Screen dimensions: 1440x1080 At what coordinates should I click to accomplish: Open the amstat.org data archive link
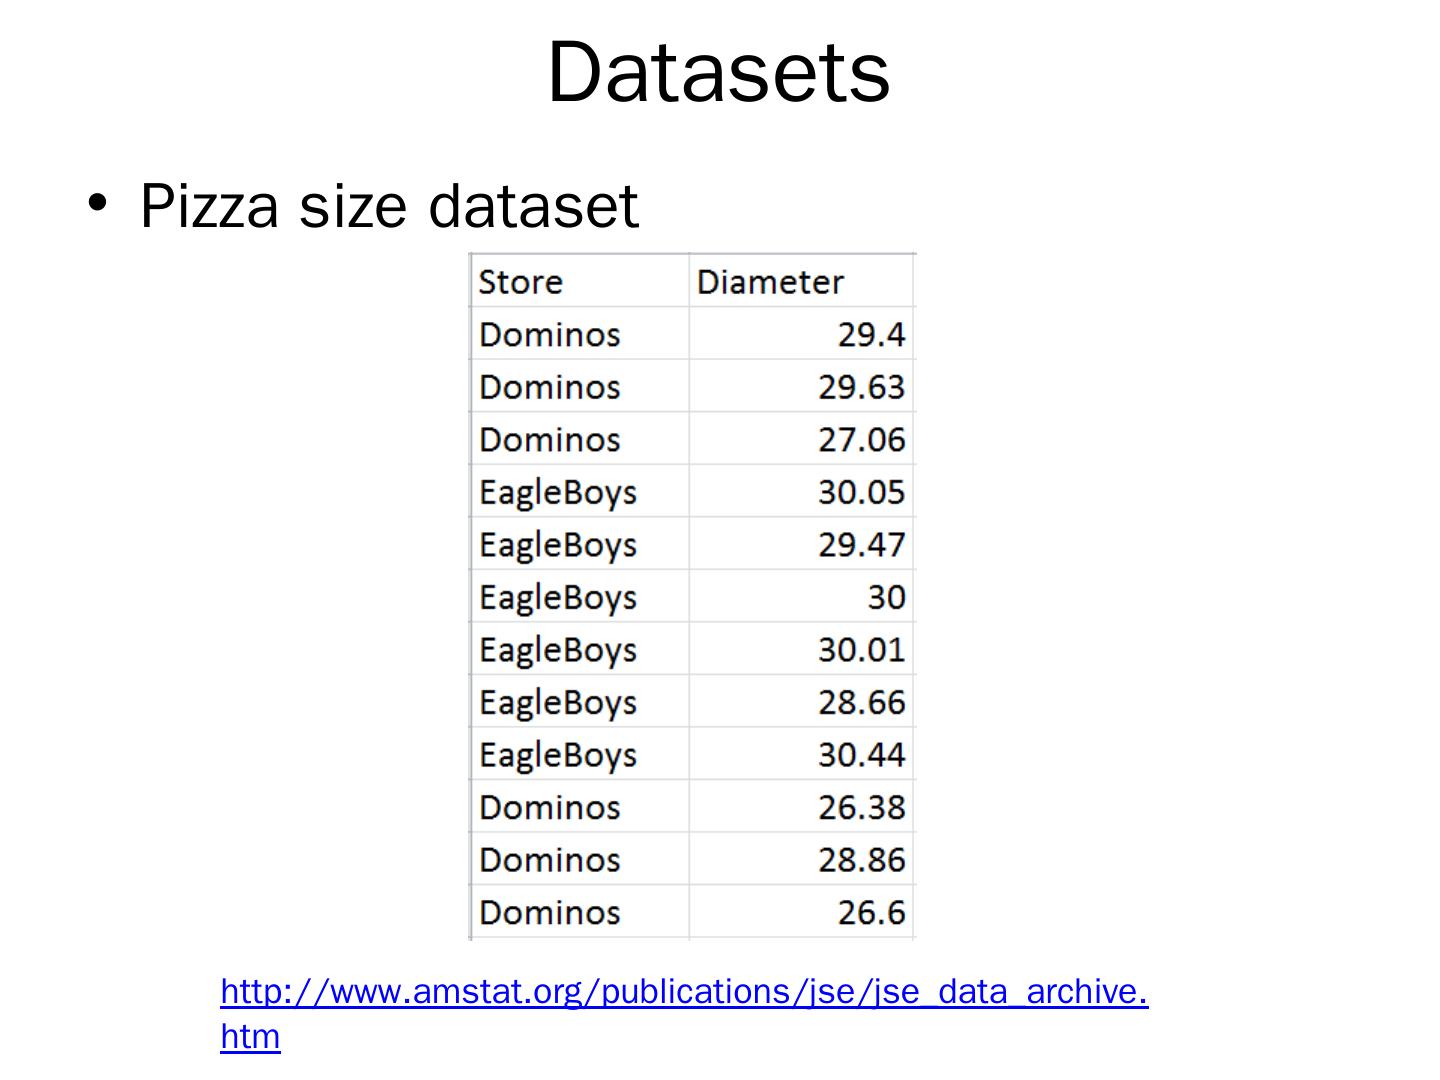tap(683, 992)
